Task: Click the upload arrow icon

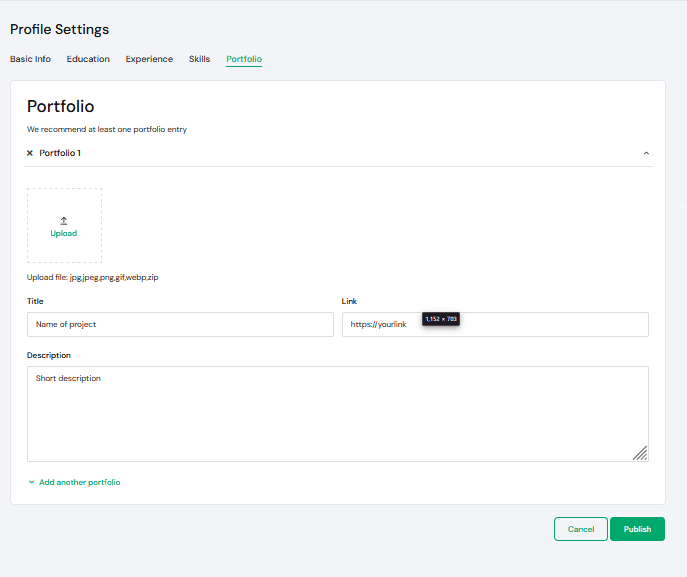Action: pos(64,220)
